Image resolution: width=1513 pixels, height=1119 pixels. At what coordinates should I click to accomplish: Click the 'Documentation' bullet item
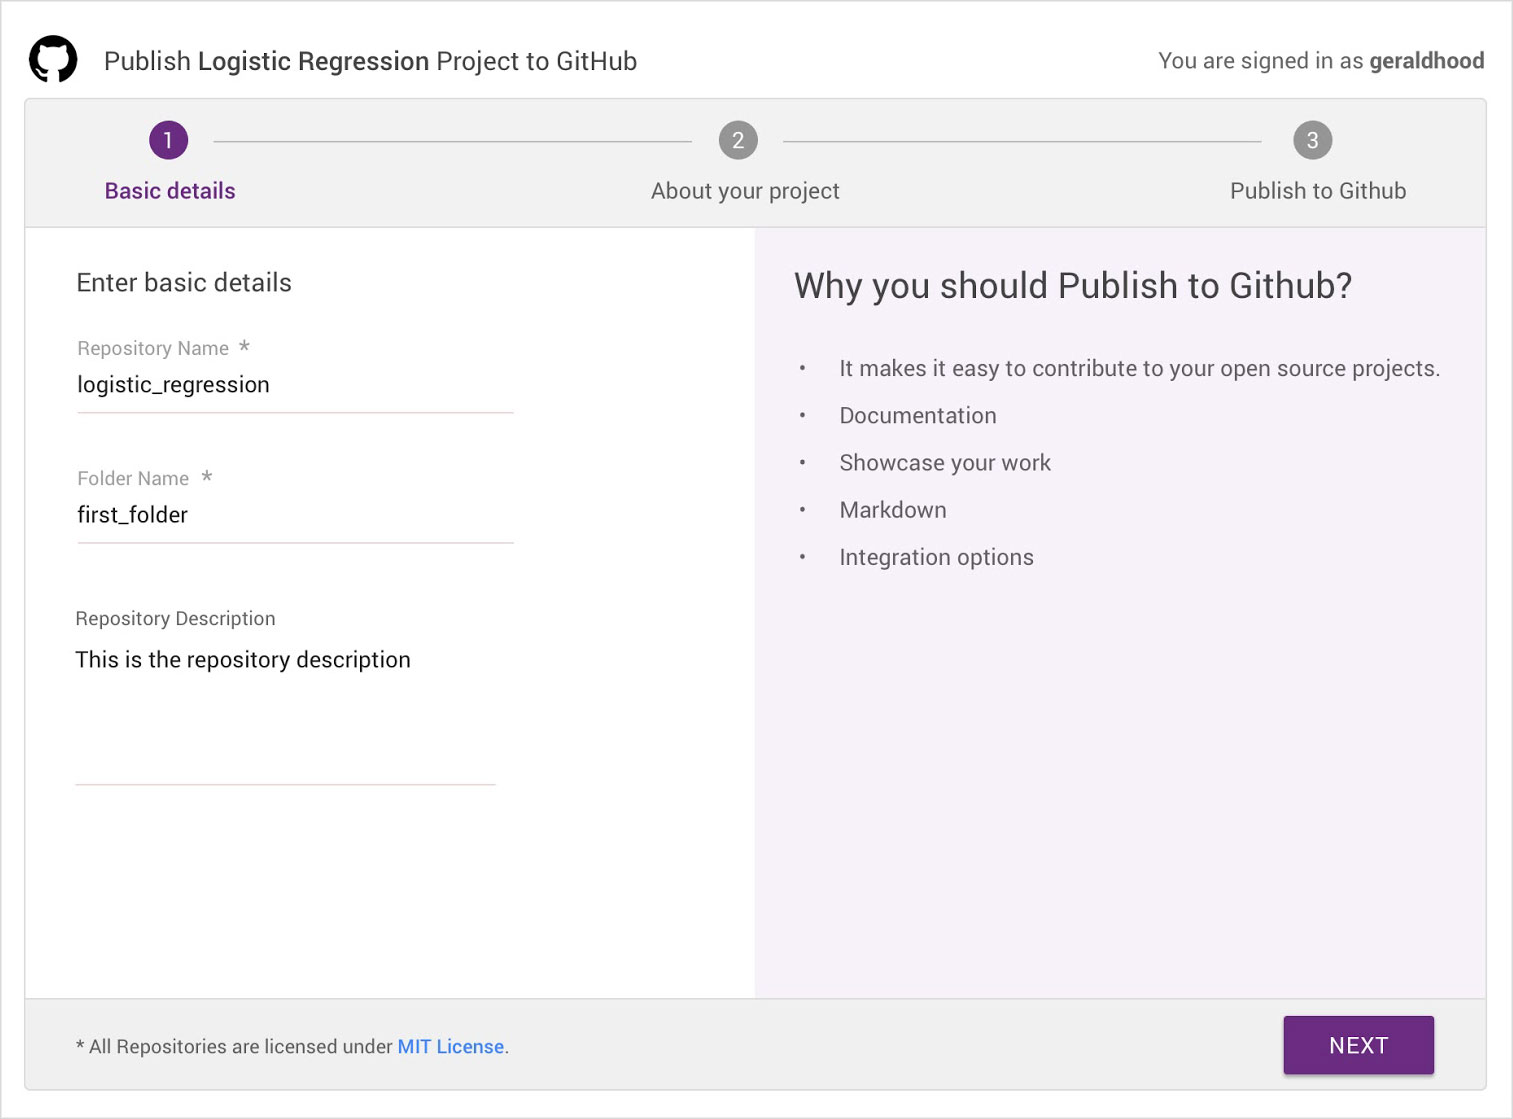918,416
